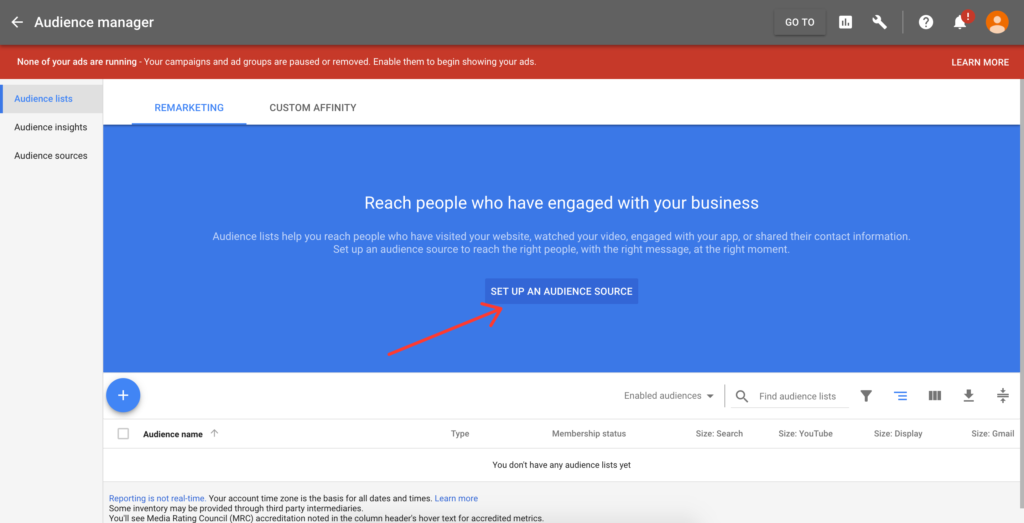Modify columns using the columns icon
Image resolution: width=1024 pixels, height=523 pixels.
935,396
